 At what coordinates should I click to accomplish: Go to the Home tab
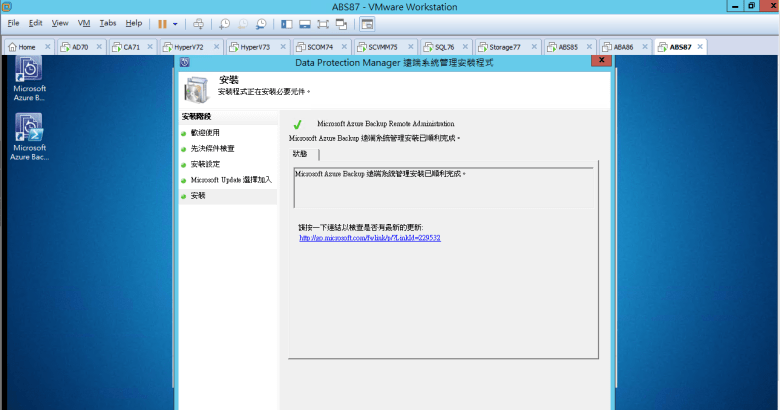click(x=25, y=47)
